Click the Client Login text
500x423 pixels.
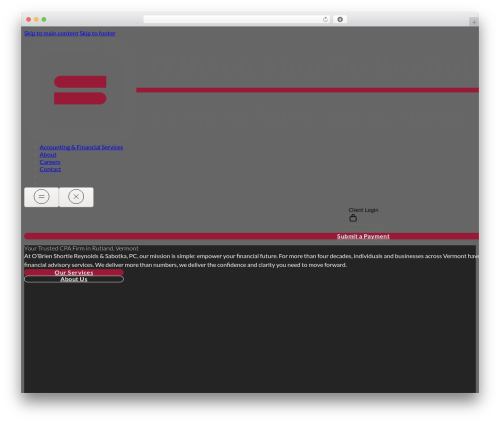click(363, 210)
